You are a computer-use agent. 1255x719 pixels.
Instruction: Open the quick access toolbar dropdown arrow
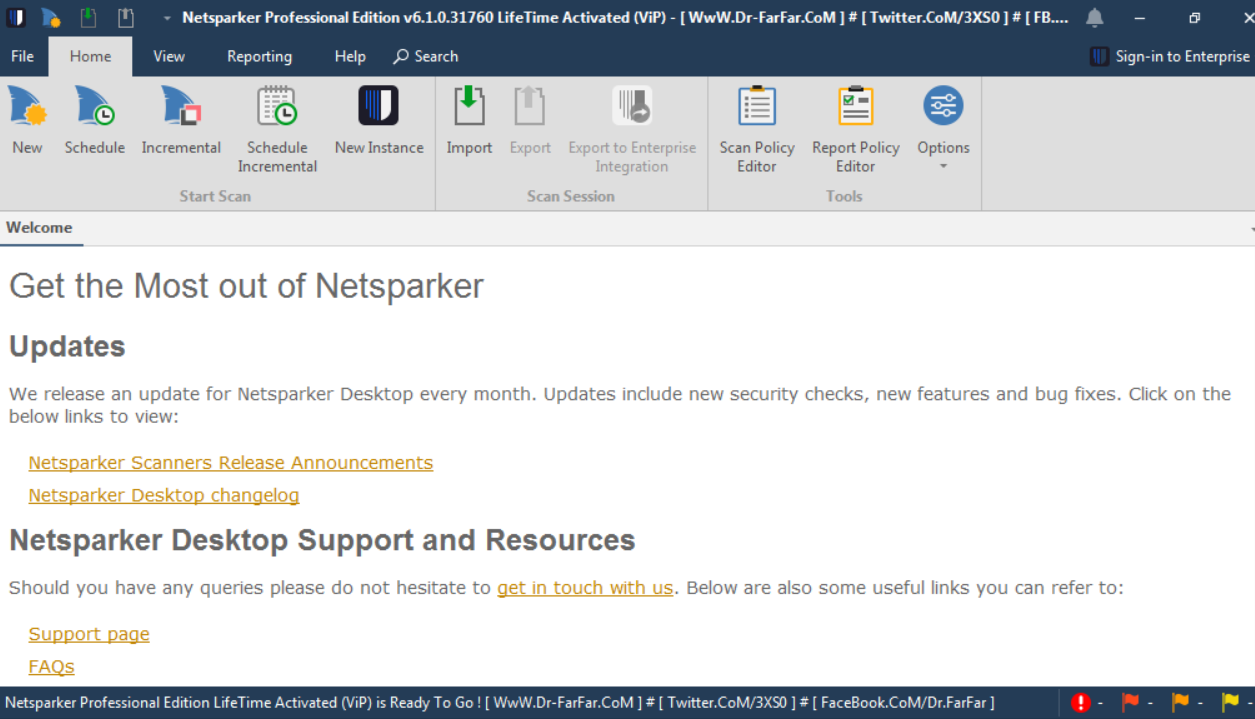[166, 18]
